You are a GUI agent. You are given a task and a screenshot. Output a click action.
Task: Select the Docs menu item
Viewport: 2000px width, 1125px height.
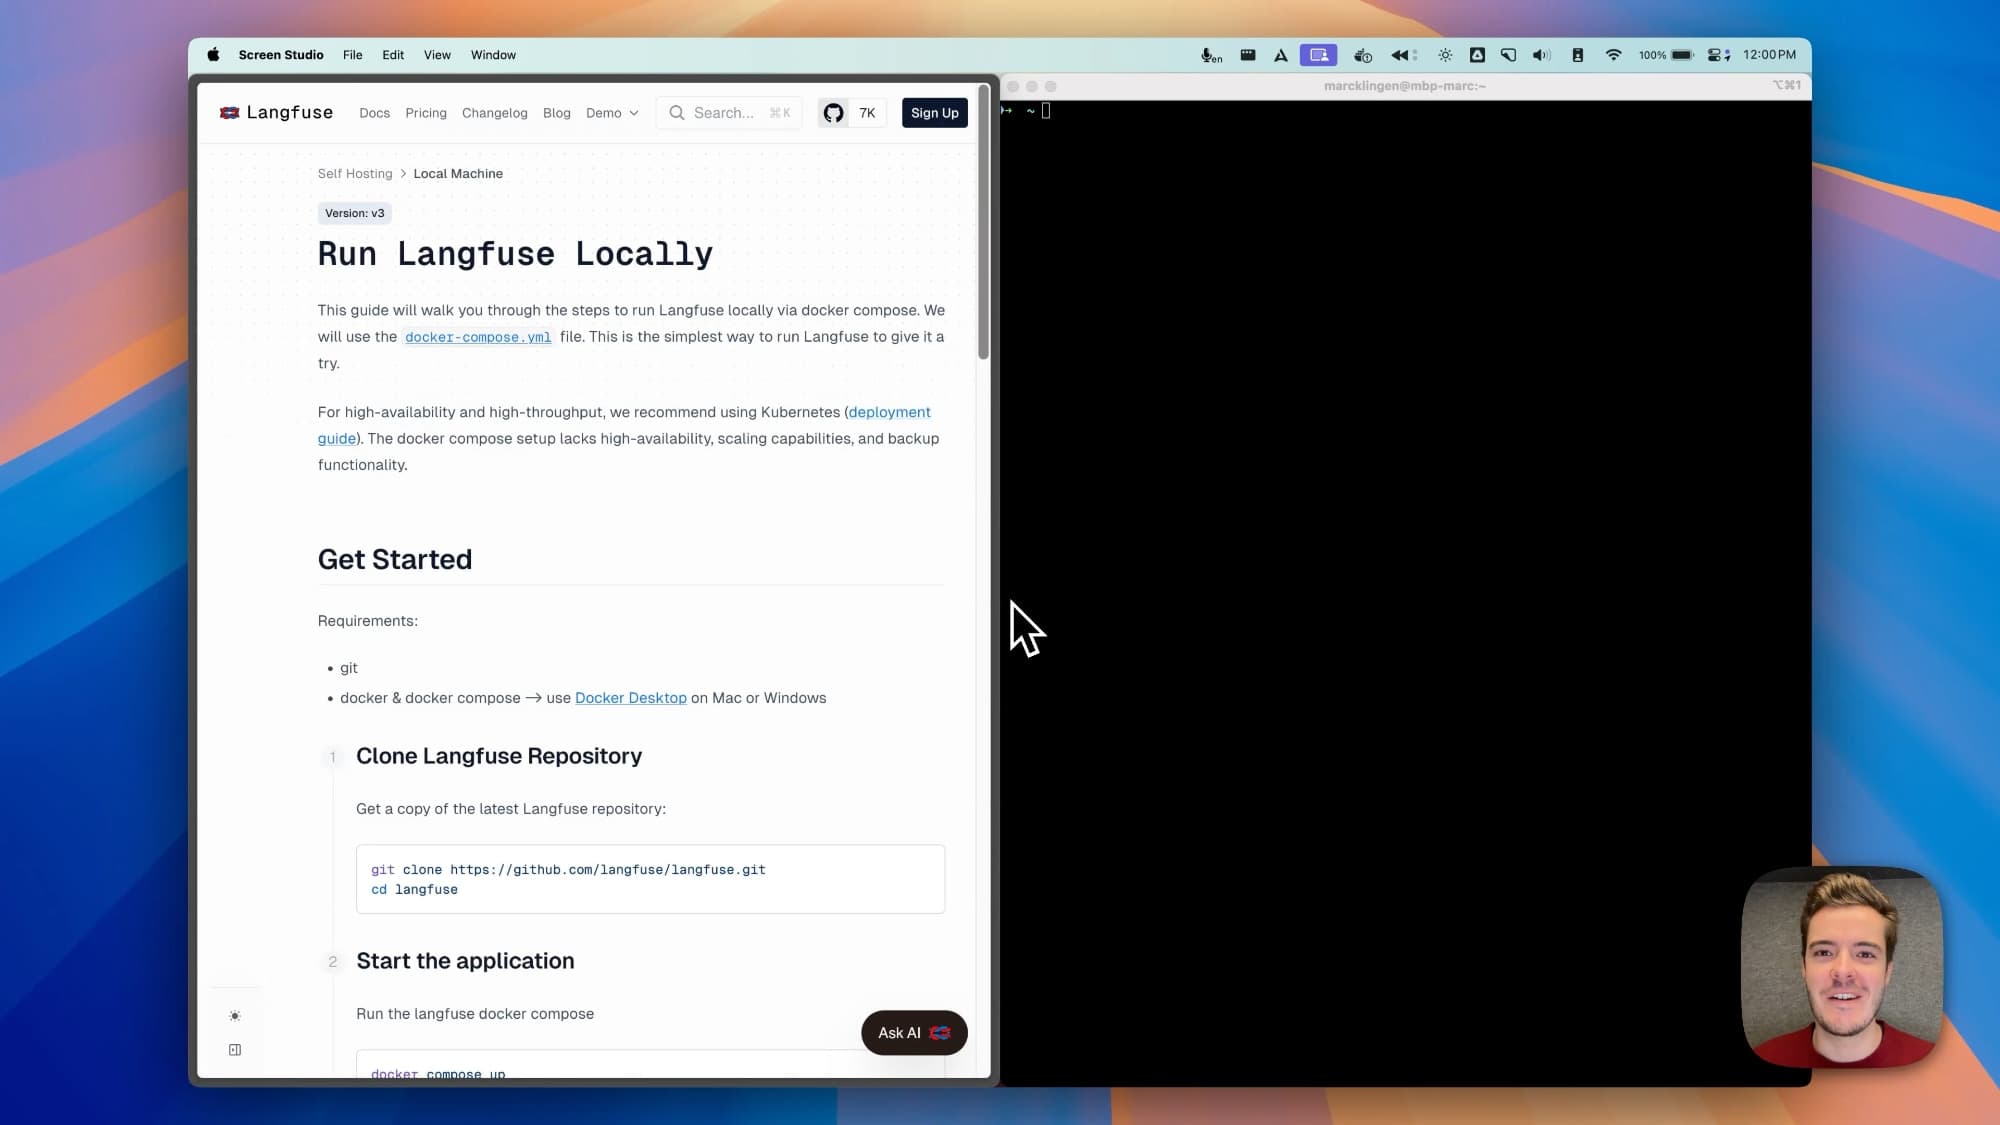374,113
